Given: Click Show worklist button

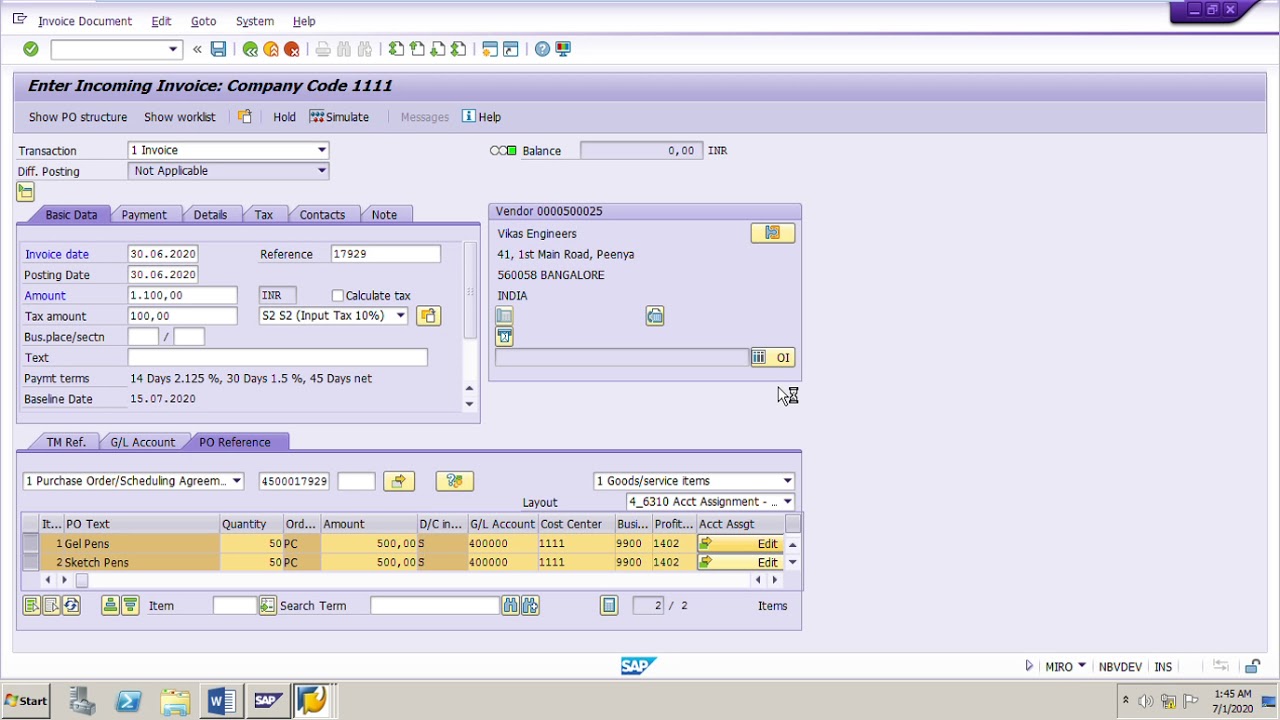Looking at the screenshot, I should click(180, 117).
